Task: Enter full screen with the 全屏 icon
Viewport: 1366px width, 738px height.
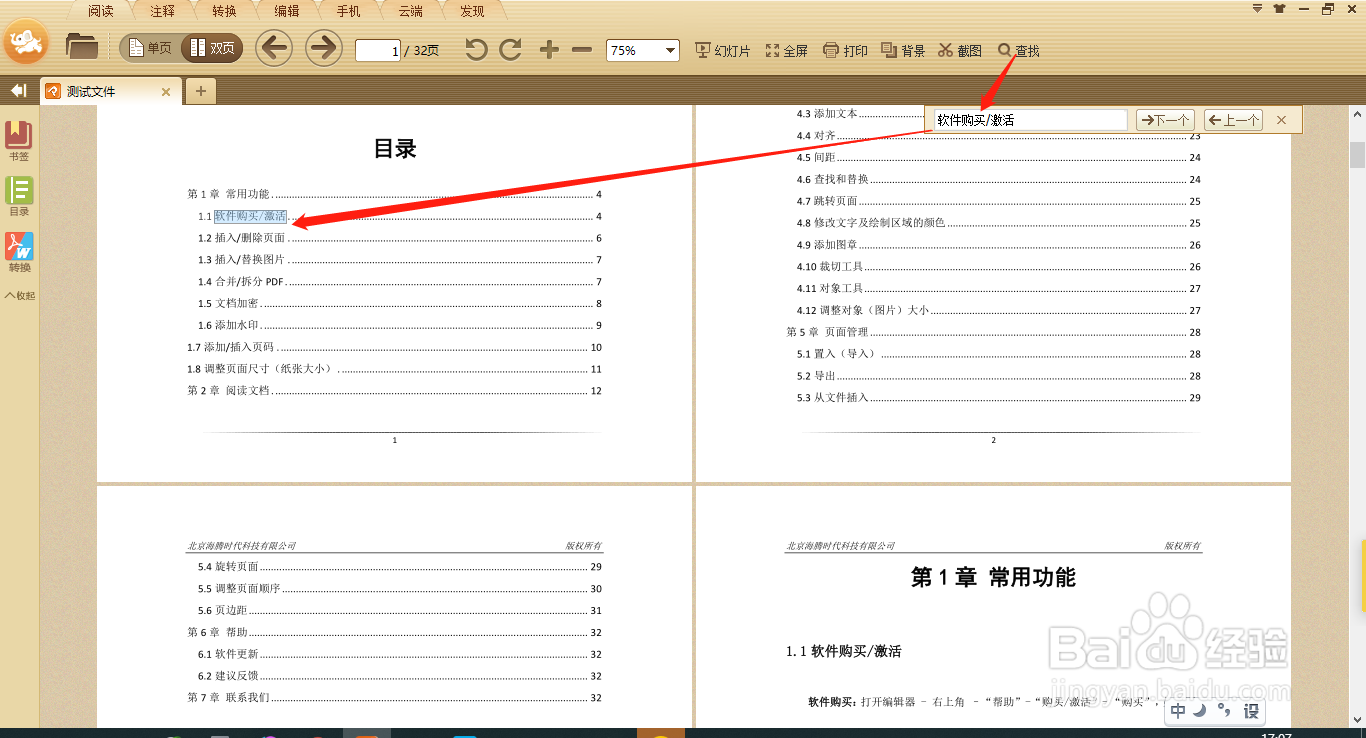Action: (786, 50)
